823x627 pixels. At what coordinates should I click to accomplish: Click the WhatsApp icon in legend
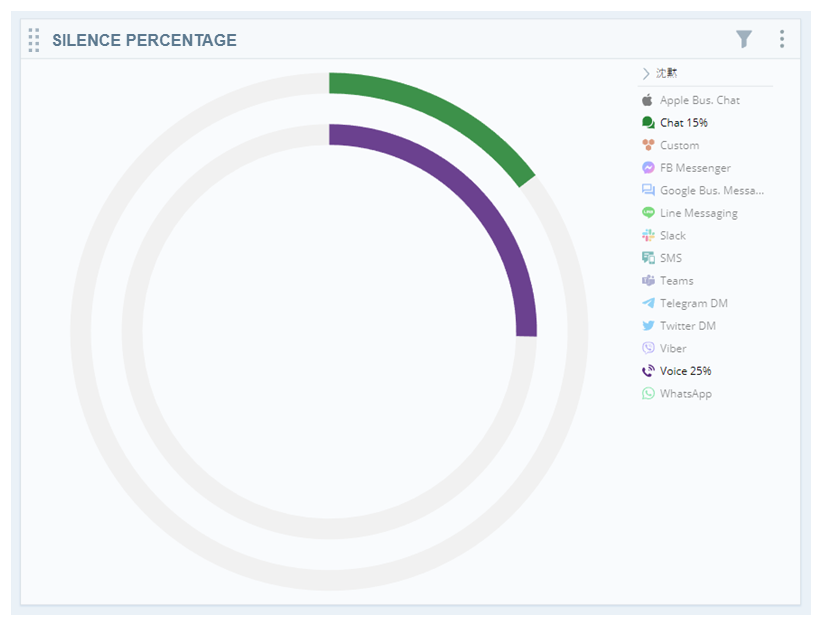click(x=648, y=394)
